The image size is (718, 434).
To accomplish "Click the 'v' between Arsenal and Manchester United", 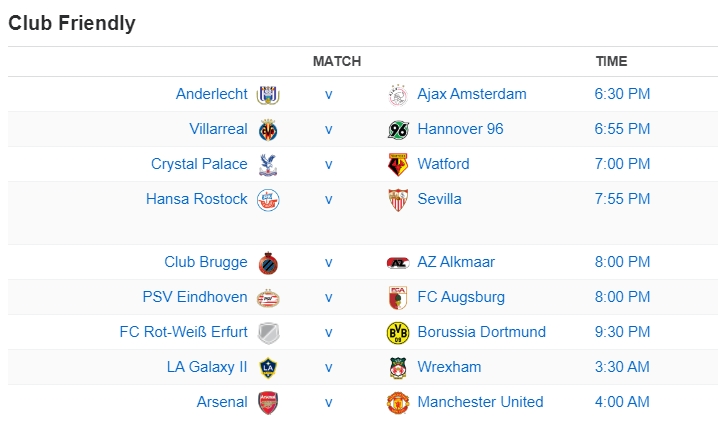I will click(328, 402).
